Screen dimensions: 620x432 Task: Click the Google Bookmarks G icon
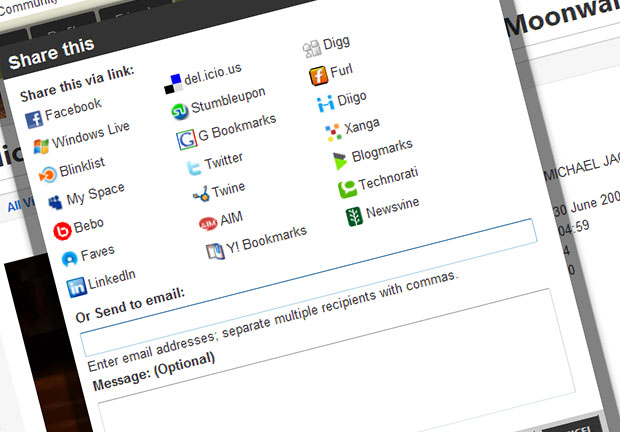click(186, 140)
